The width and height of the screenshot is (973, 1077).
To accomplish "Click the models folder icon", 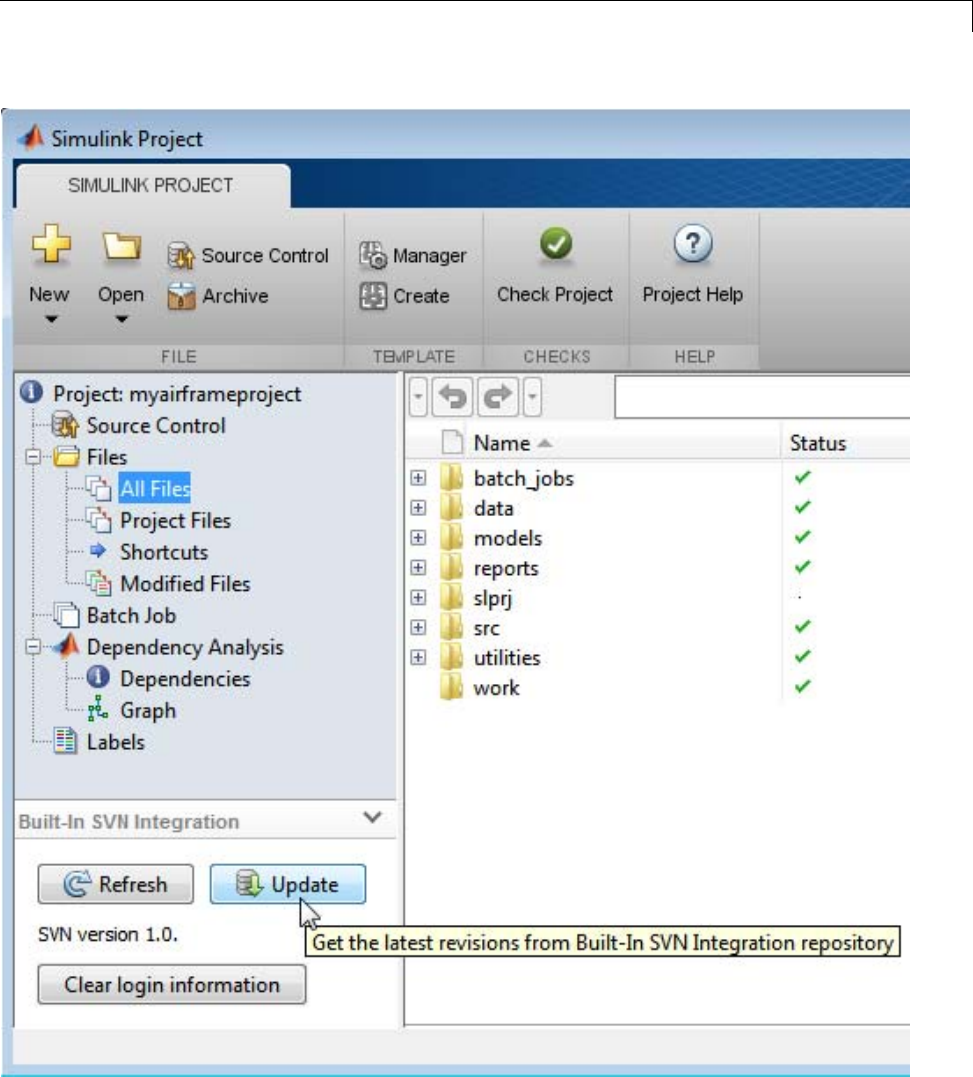I will coord(451,538).
